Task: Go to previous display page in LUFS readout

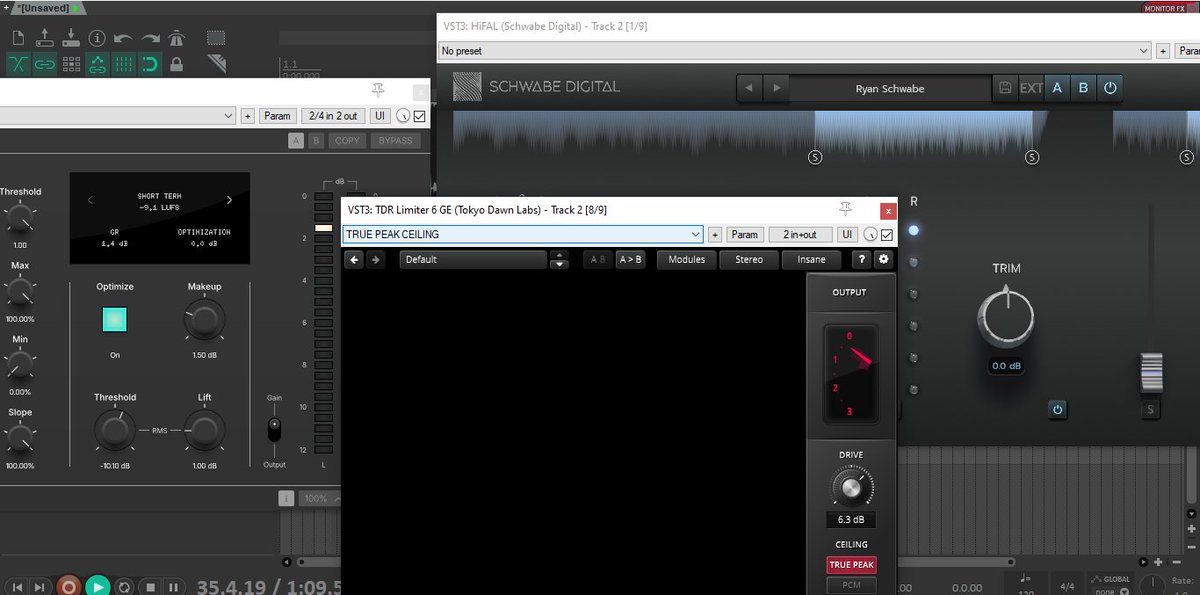Action: 91,200
